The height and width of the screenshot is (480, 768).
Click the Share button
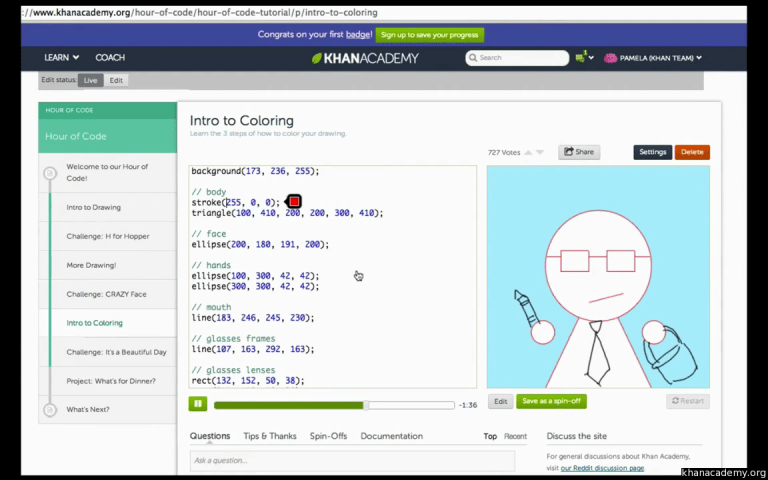pyautogui.click(x=579, y=152)
